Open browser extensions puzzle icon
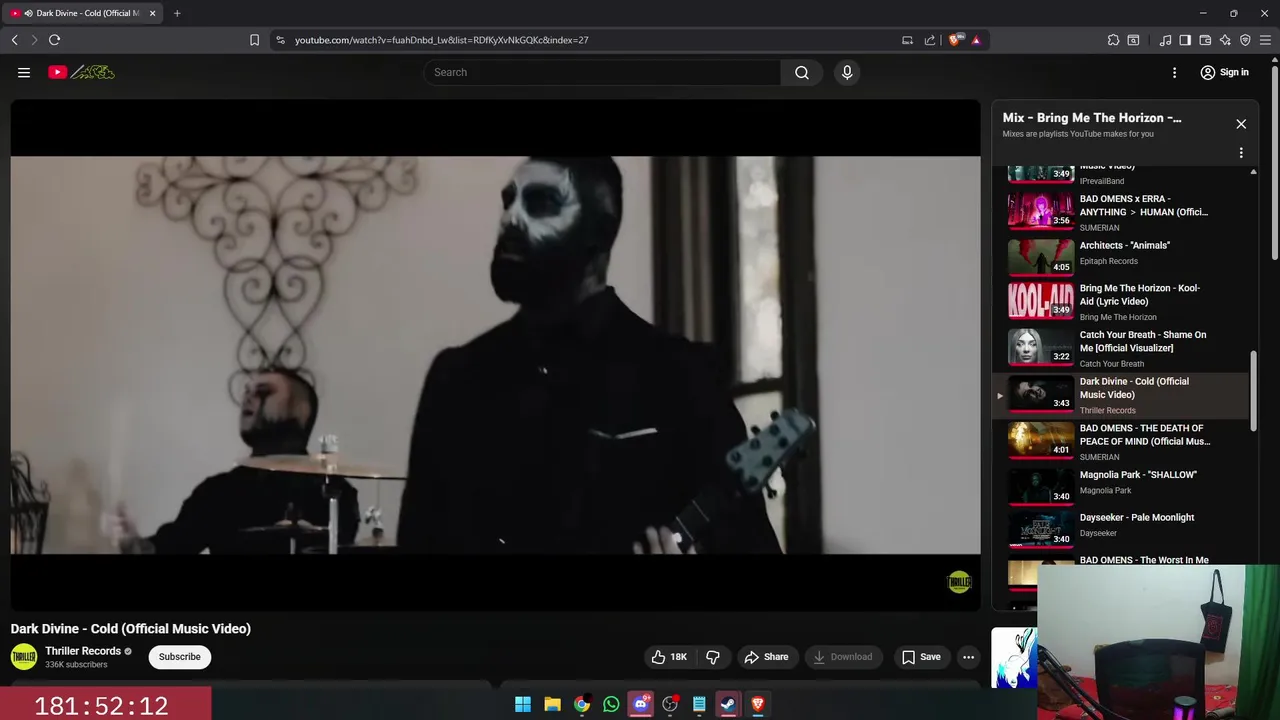Viewport: 1280px width, 720px height. [1113, 40]
